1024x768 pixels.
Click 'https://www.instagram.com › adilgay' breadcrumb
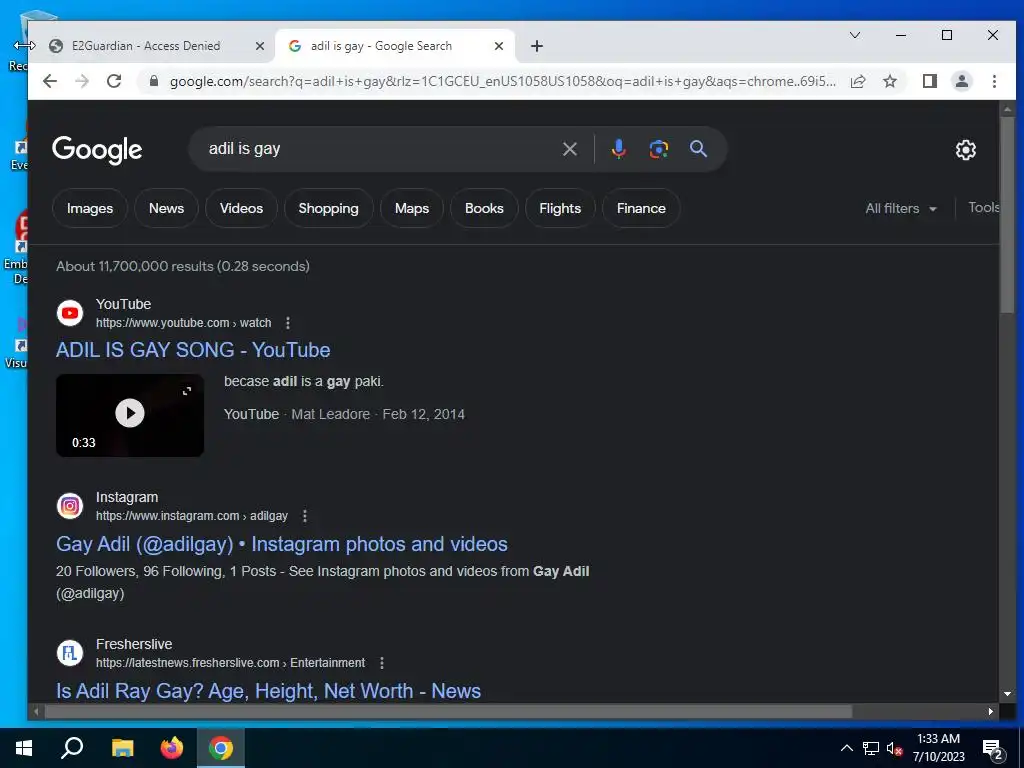[x=192, y=516]
